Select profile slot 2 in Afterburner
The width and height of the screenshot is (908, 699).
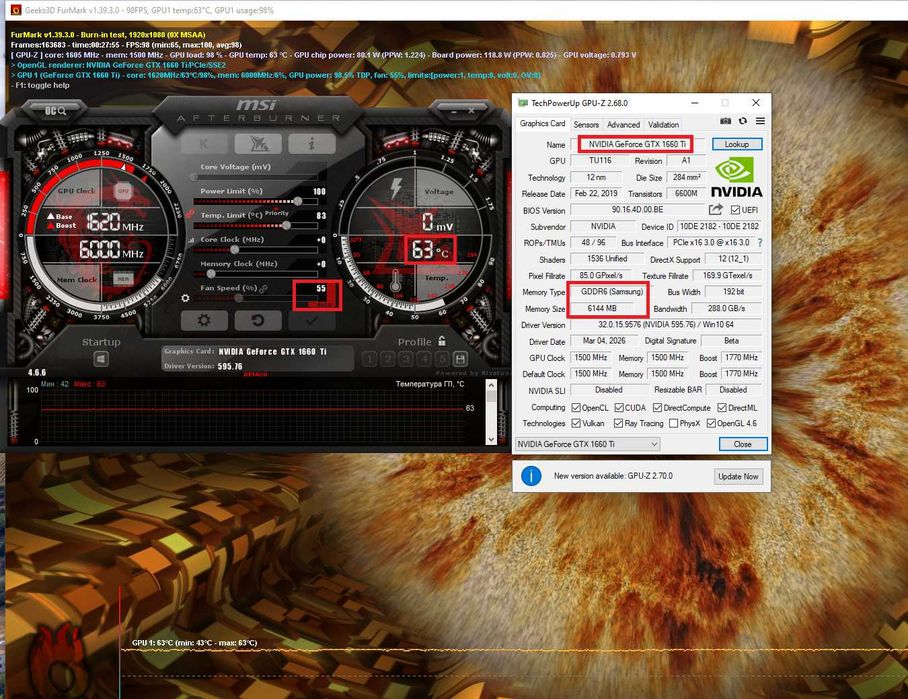click(388, 359)
